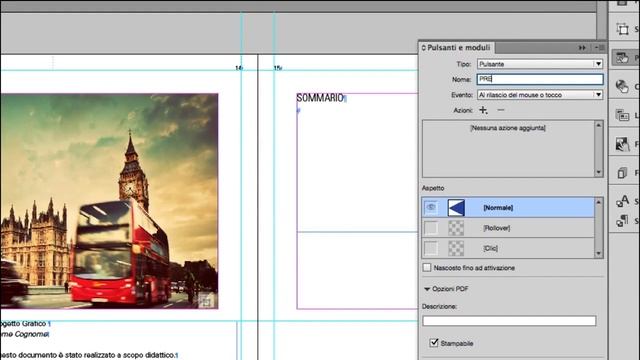Select the London bus photo on the page

pos(109,201)
